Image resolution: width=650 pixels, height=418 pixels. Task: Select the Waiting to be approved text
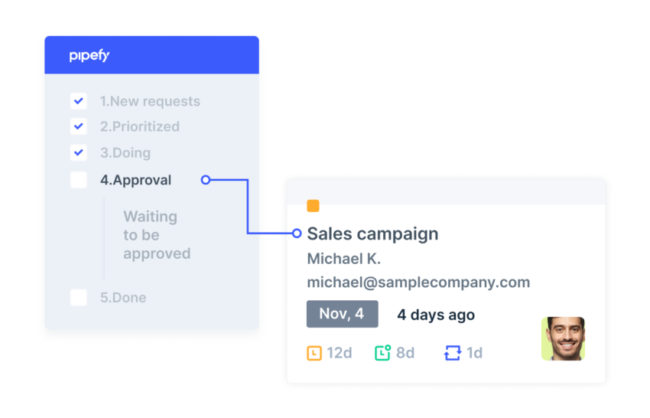click(x=157, y=235)
